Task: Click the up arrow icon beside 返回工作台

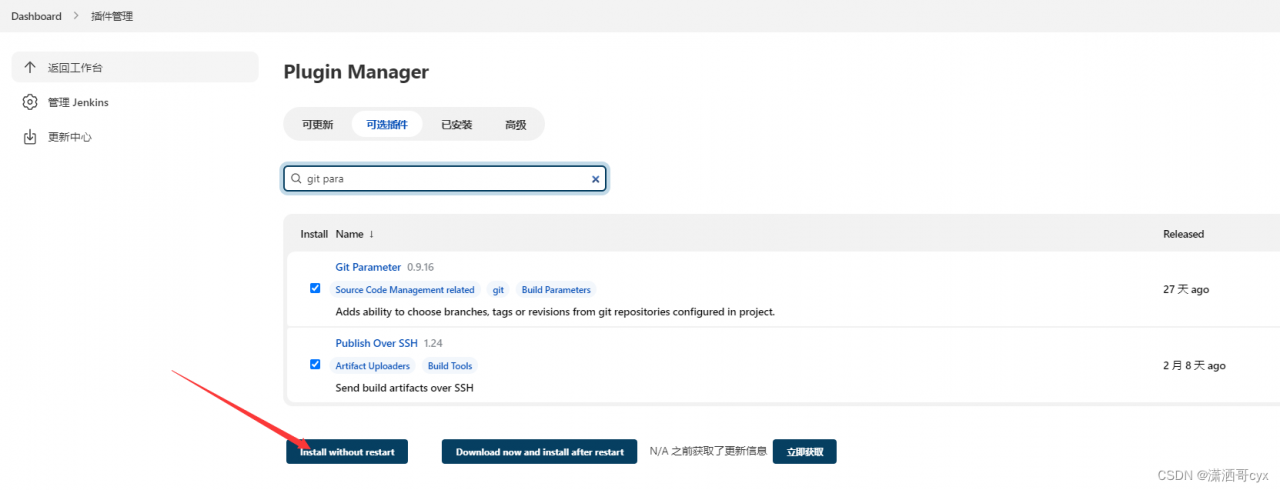Action: pyautogui.click(x=30, y=68)
